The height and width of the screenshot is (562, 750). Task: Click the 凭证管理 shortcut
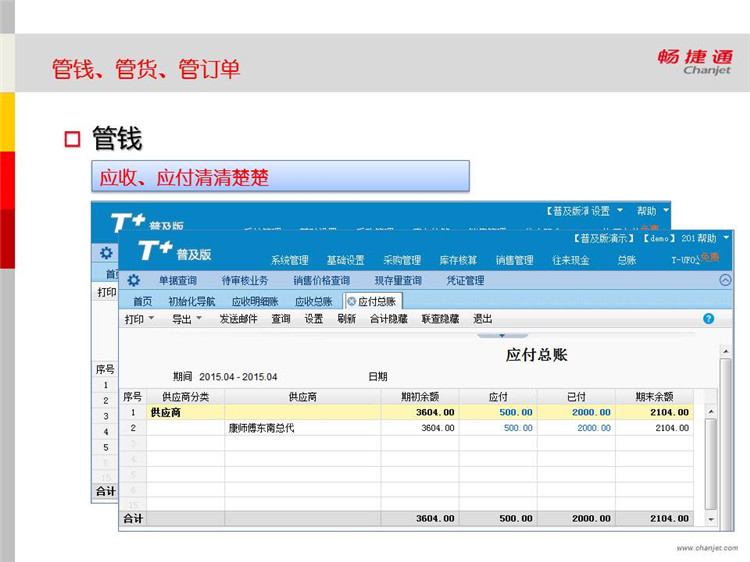tap(465, 281)
